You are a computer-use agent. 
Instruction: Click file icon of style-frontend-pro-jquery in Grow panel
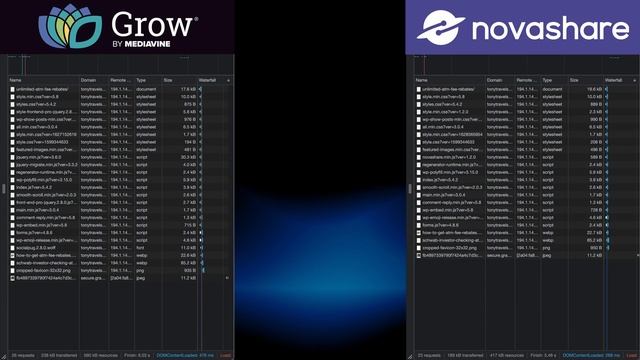[x=12, y=112]
